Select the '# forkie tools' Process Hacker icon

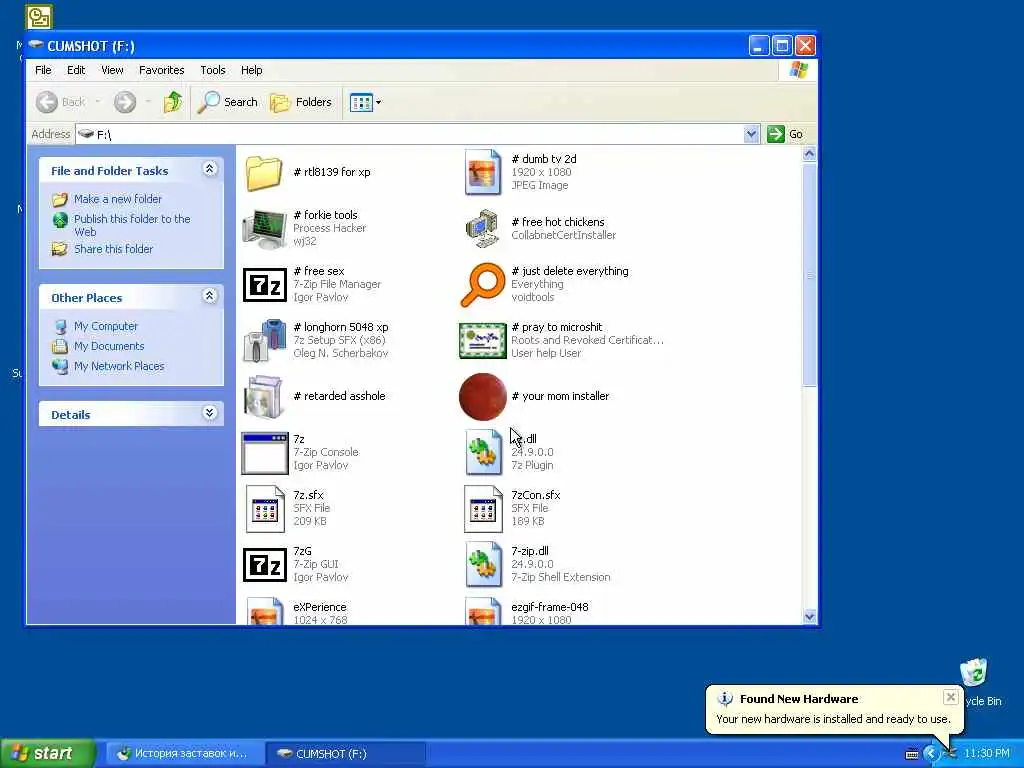coord(264,229)
